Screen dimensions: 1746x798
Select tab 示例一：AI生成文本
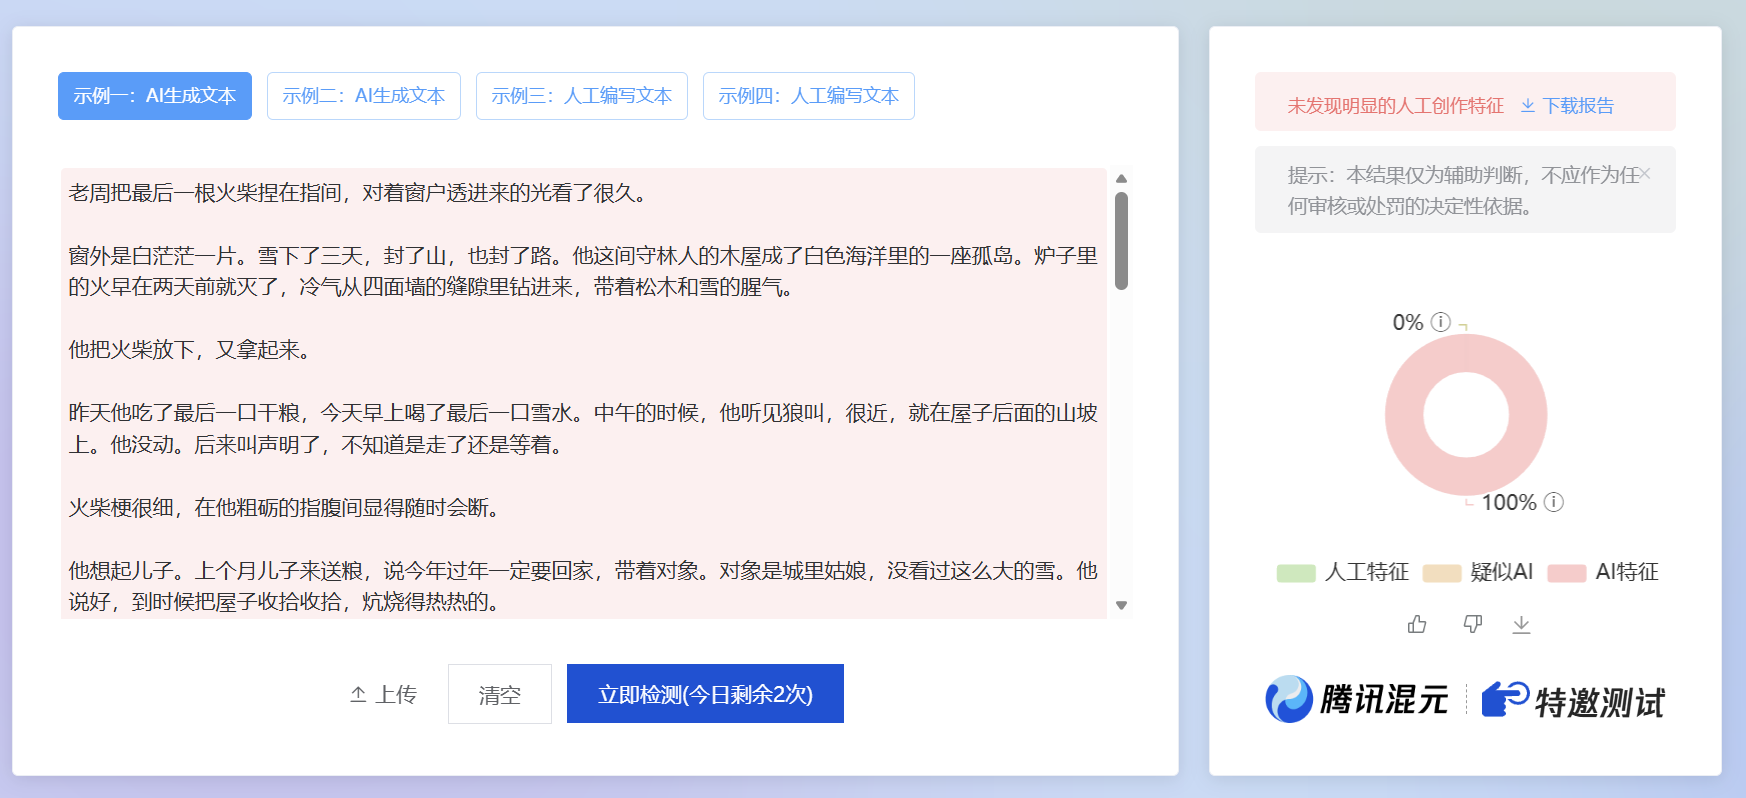155,96
